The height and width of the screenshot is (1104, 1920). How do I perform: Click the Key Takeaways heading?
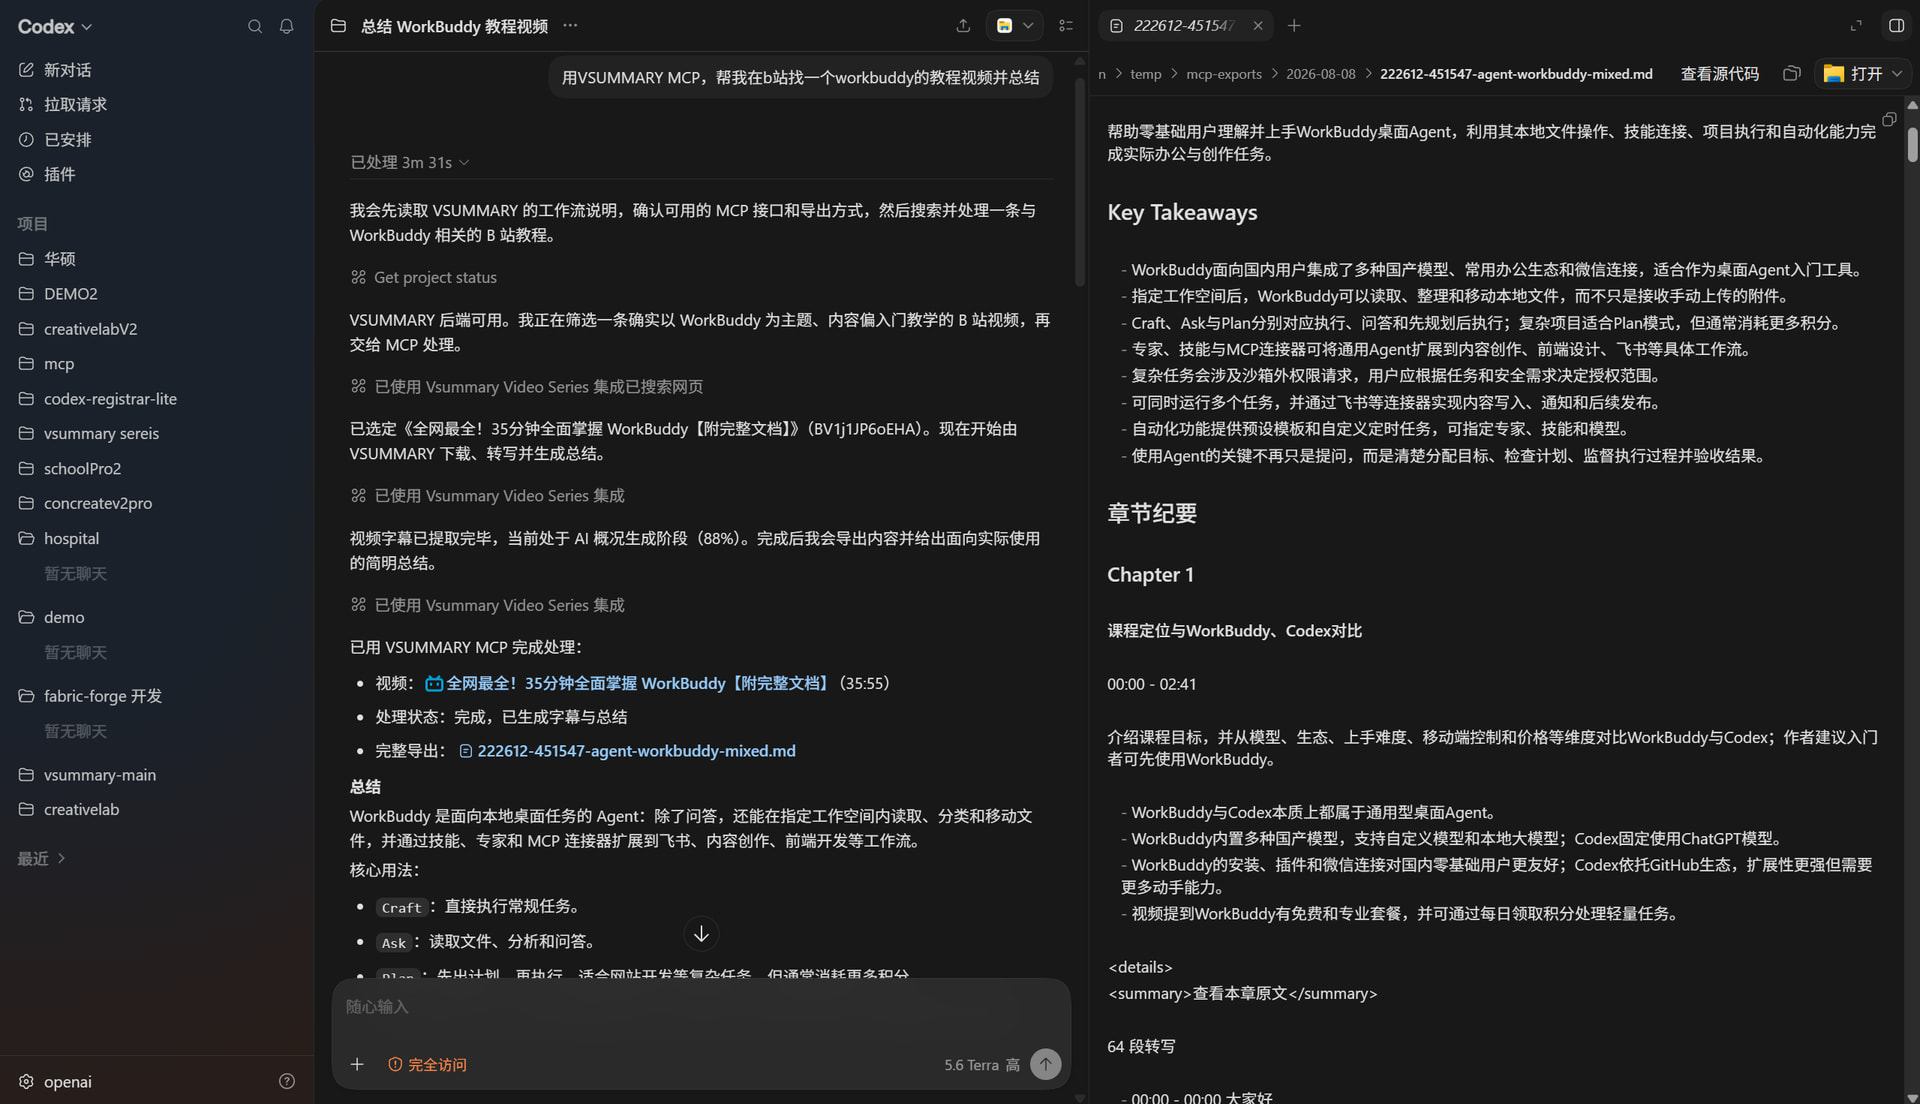1182,213
